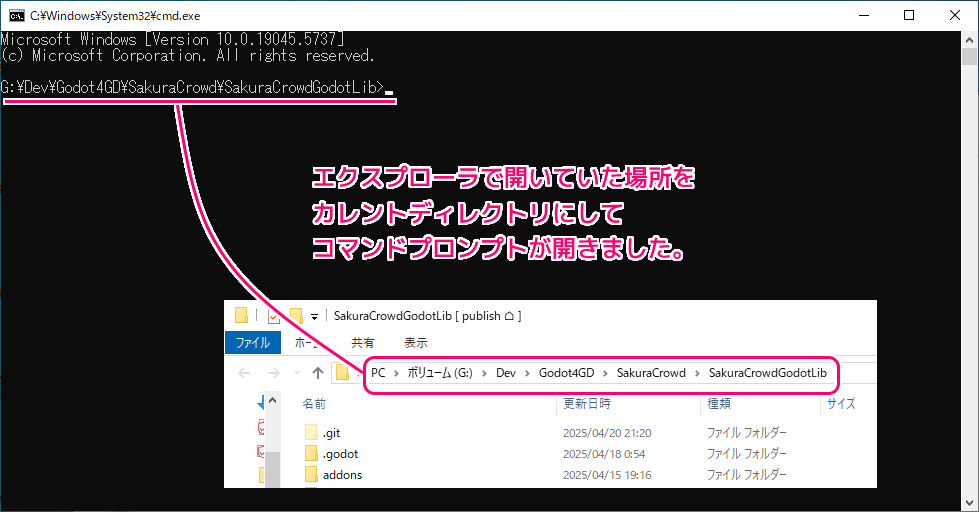
Task: Open the recent locations dropdown in Explorer
Action: pos(297,373)
